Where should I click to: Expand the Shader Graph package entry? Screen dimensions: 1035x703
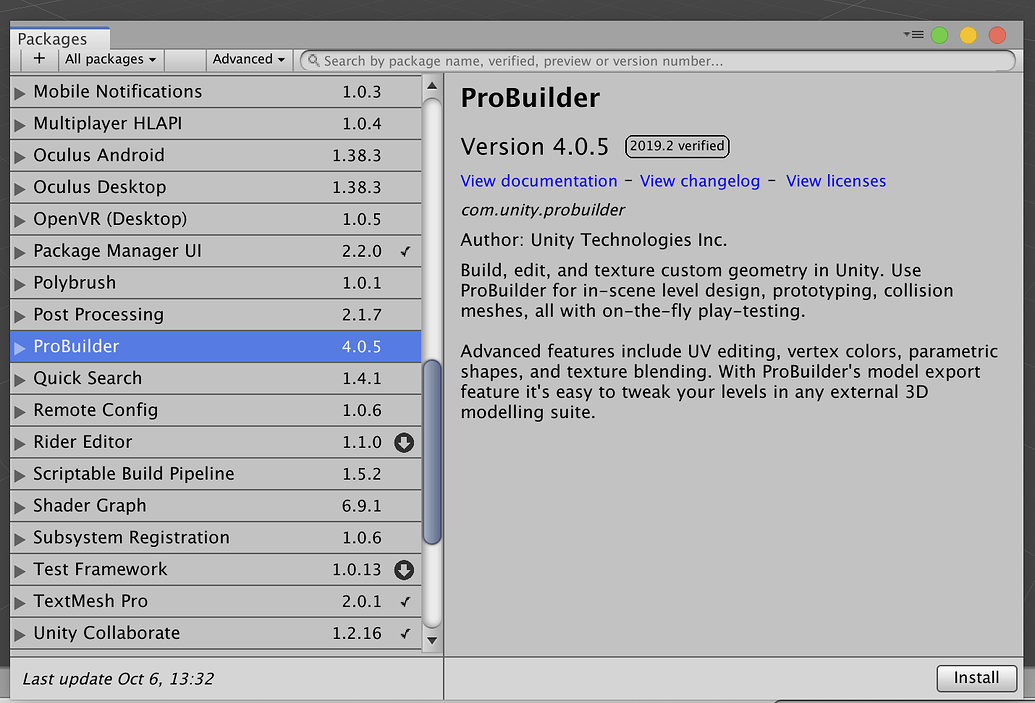pyautogui.click(x=19, y=506)
